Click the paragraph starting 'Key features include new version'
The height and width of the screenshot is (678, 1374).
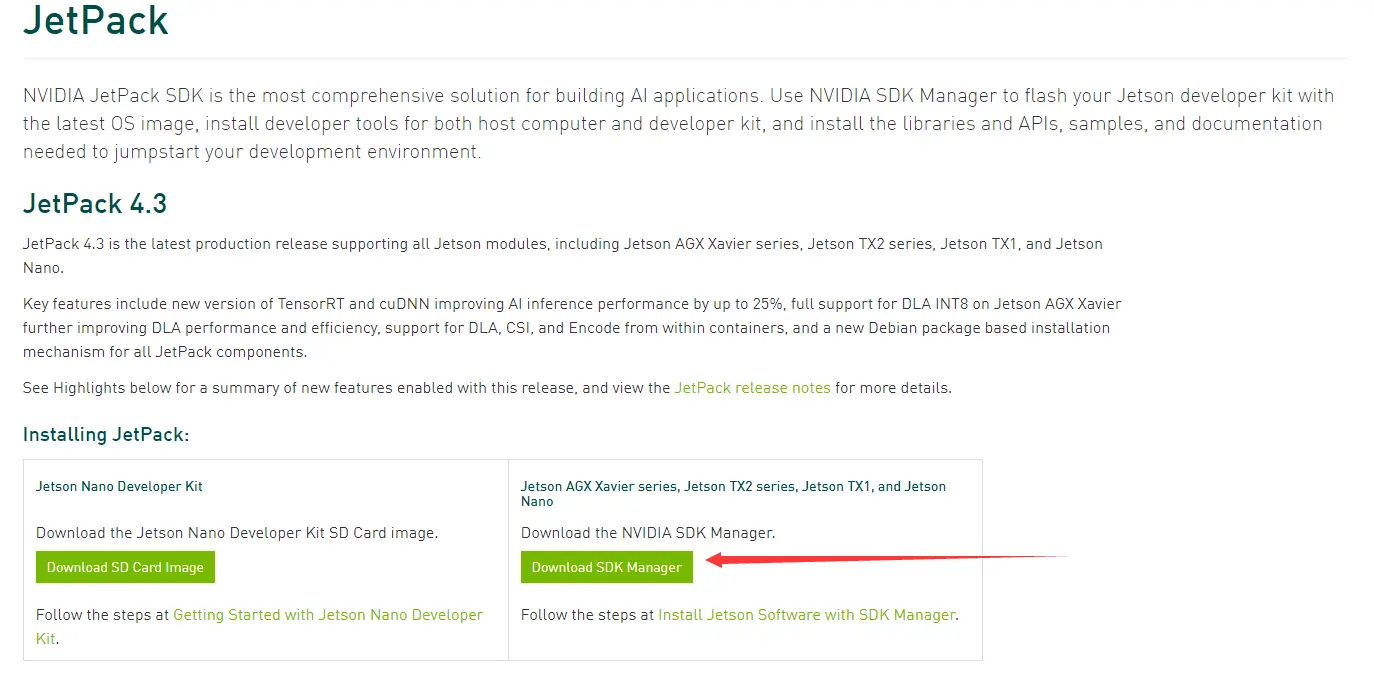572,328
